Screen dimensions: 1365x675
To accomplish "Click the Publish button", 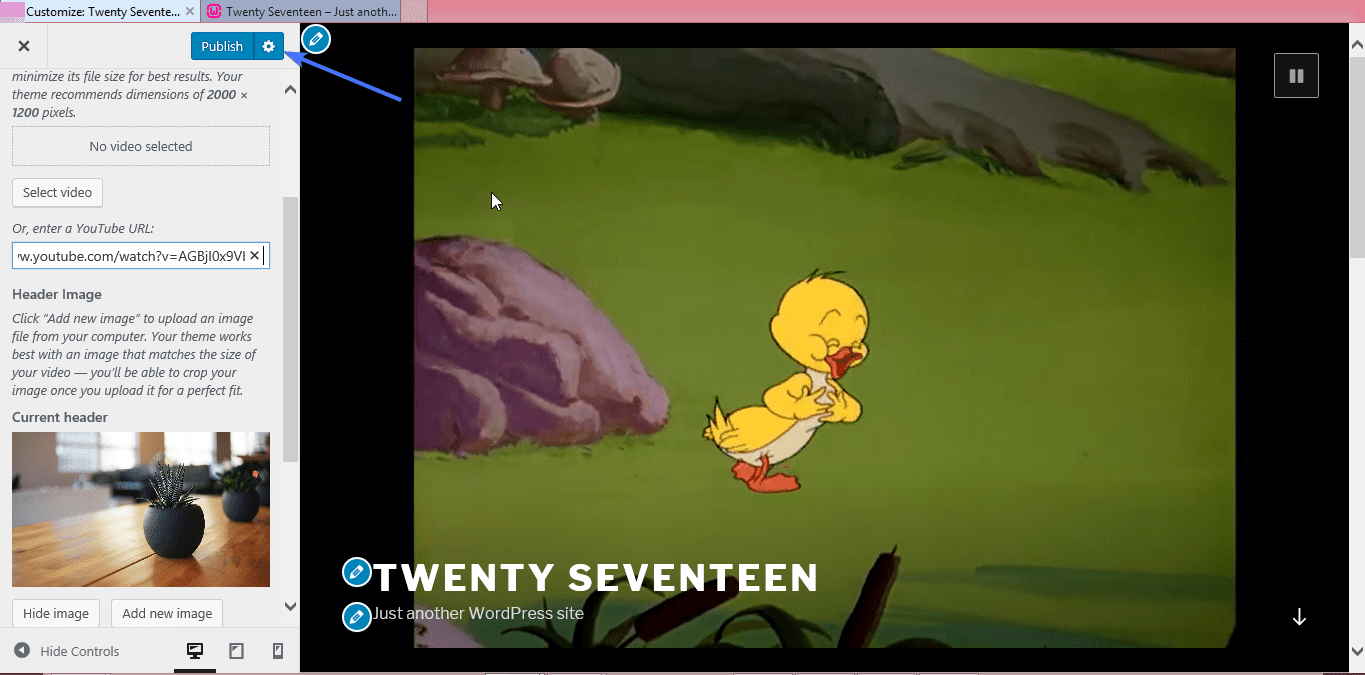I will pyautogui.click(x=222, y=46).
